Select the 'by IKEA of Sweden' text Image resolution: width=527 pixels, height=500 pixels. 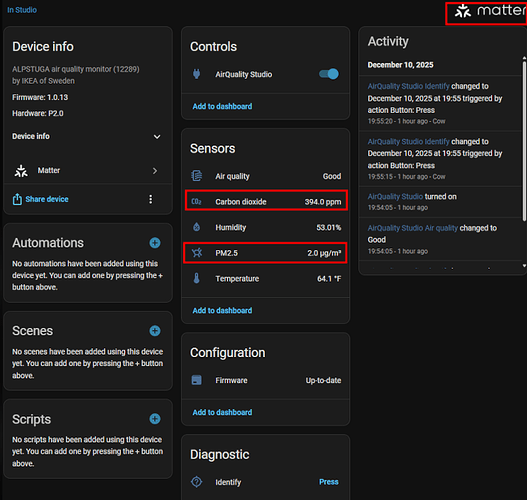tap(43, 81)
